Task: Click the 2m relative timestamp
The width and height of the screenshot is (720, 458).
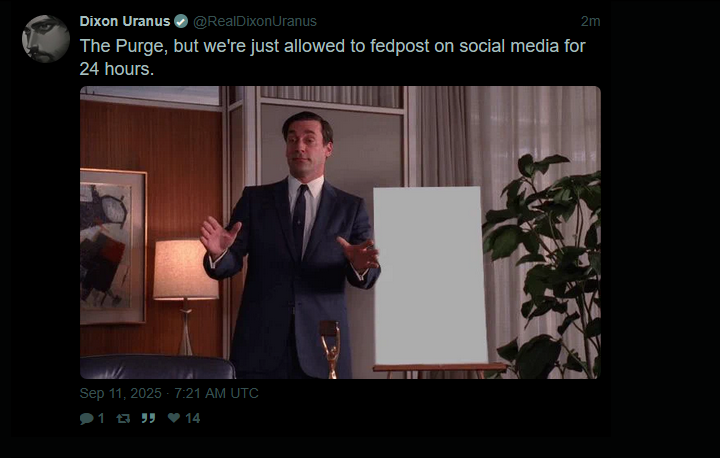Action: [x=591, y=21]
